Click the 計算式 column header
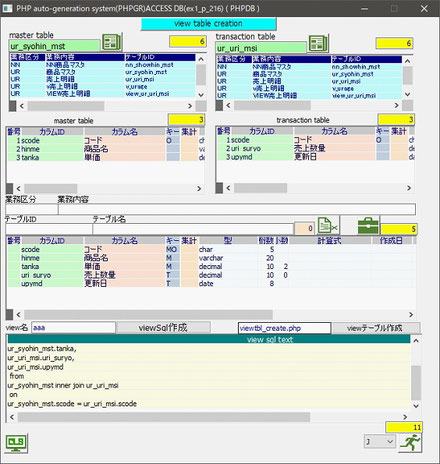This screenshot has height=464, width=440. coord(329,241)
